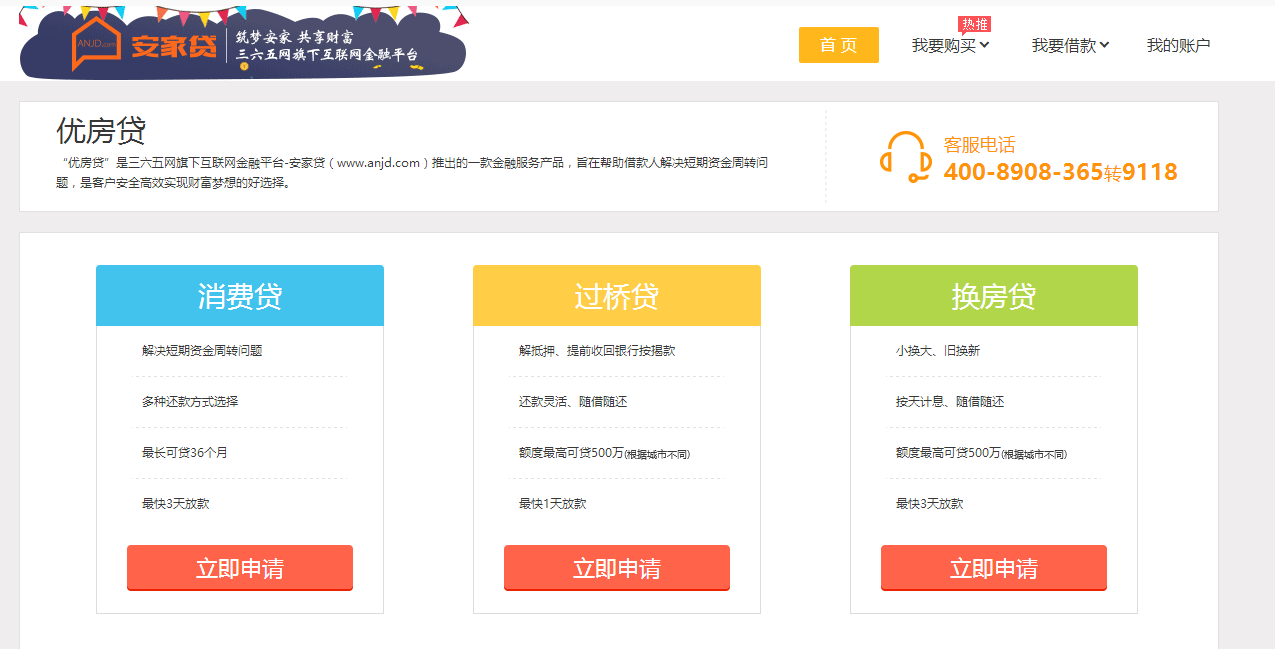Select the green 换房贷 card header
This screenshot has height=649, width=1275.
[x=994, y=296]
